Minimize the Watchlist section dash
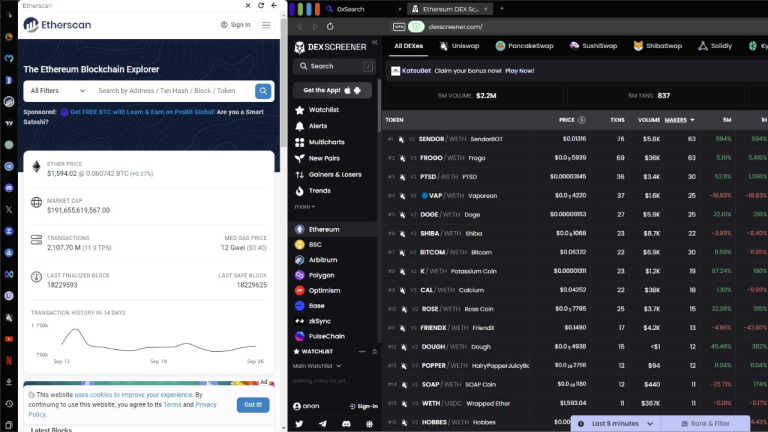Viewport: 768px width, 432px height. tap(362, 352)
